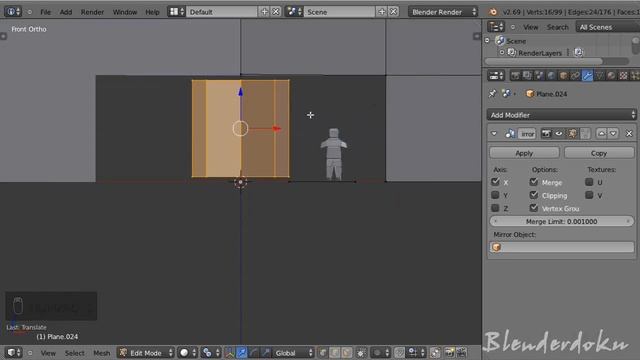This screenshot has height=360, width=640.
Task: Collapse the Mirror modifier panel
Action: [x=494, y=133]
